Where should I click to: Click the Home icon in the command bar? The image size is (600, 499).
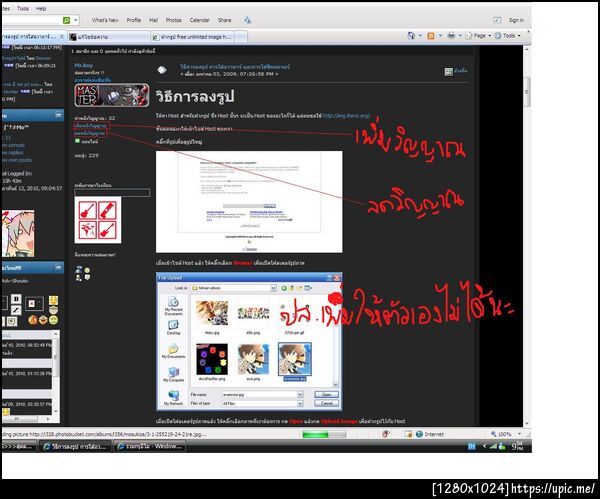(x=411, y=36)
